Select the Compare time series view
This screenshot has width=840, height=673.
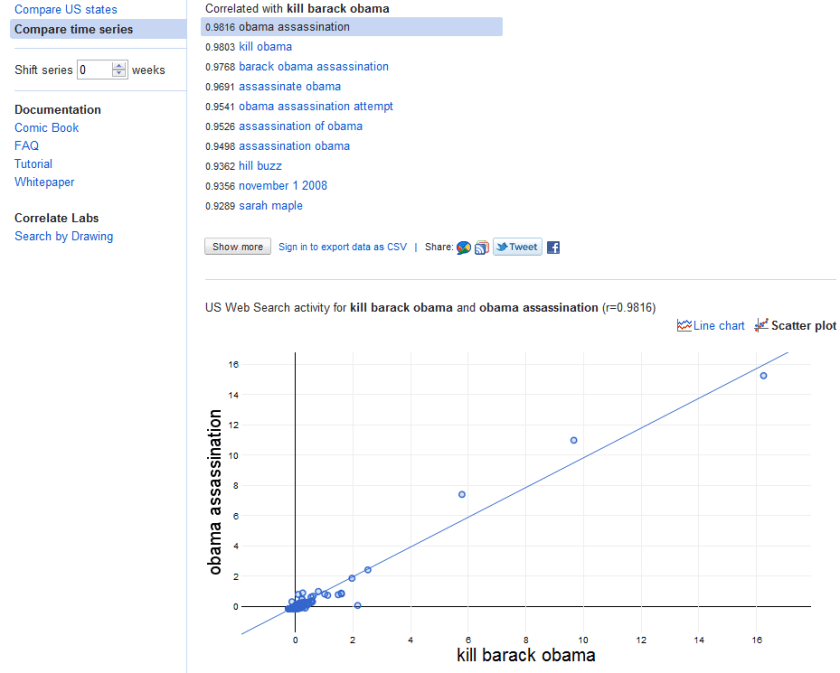(73, 30)
